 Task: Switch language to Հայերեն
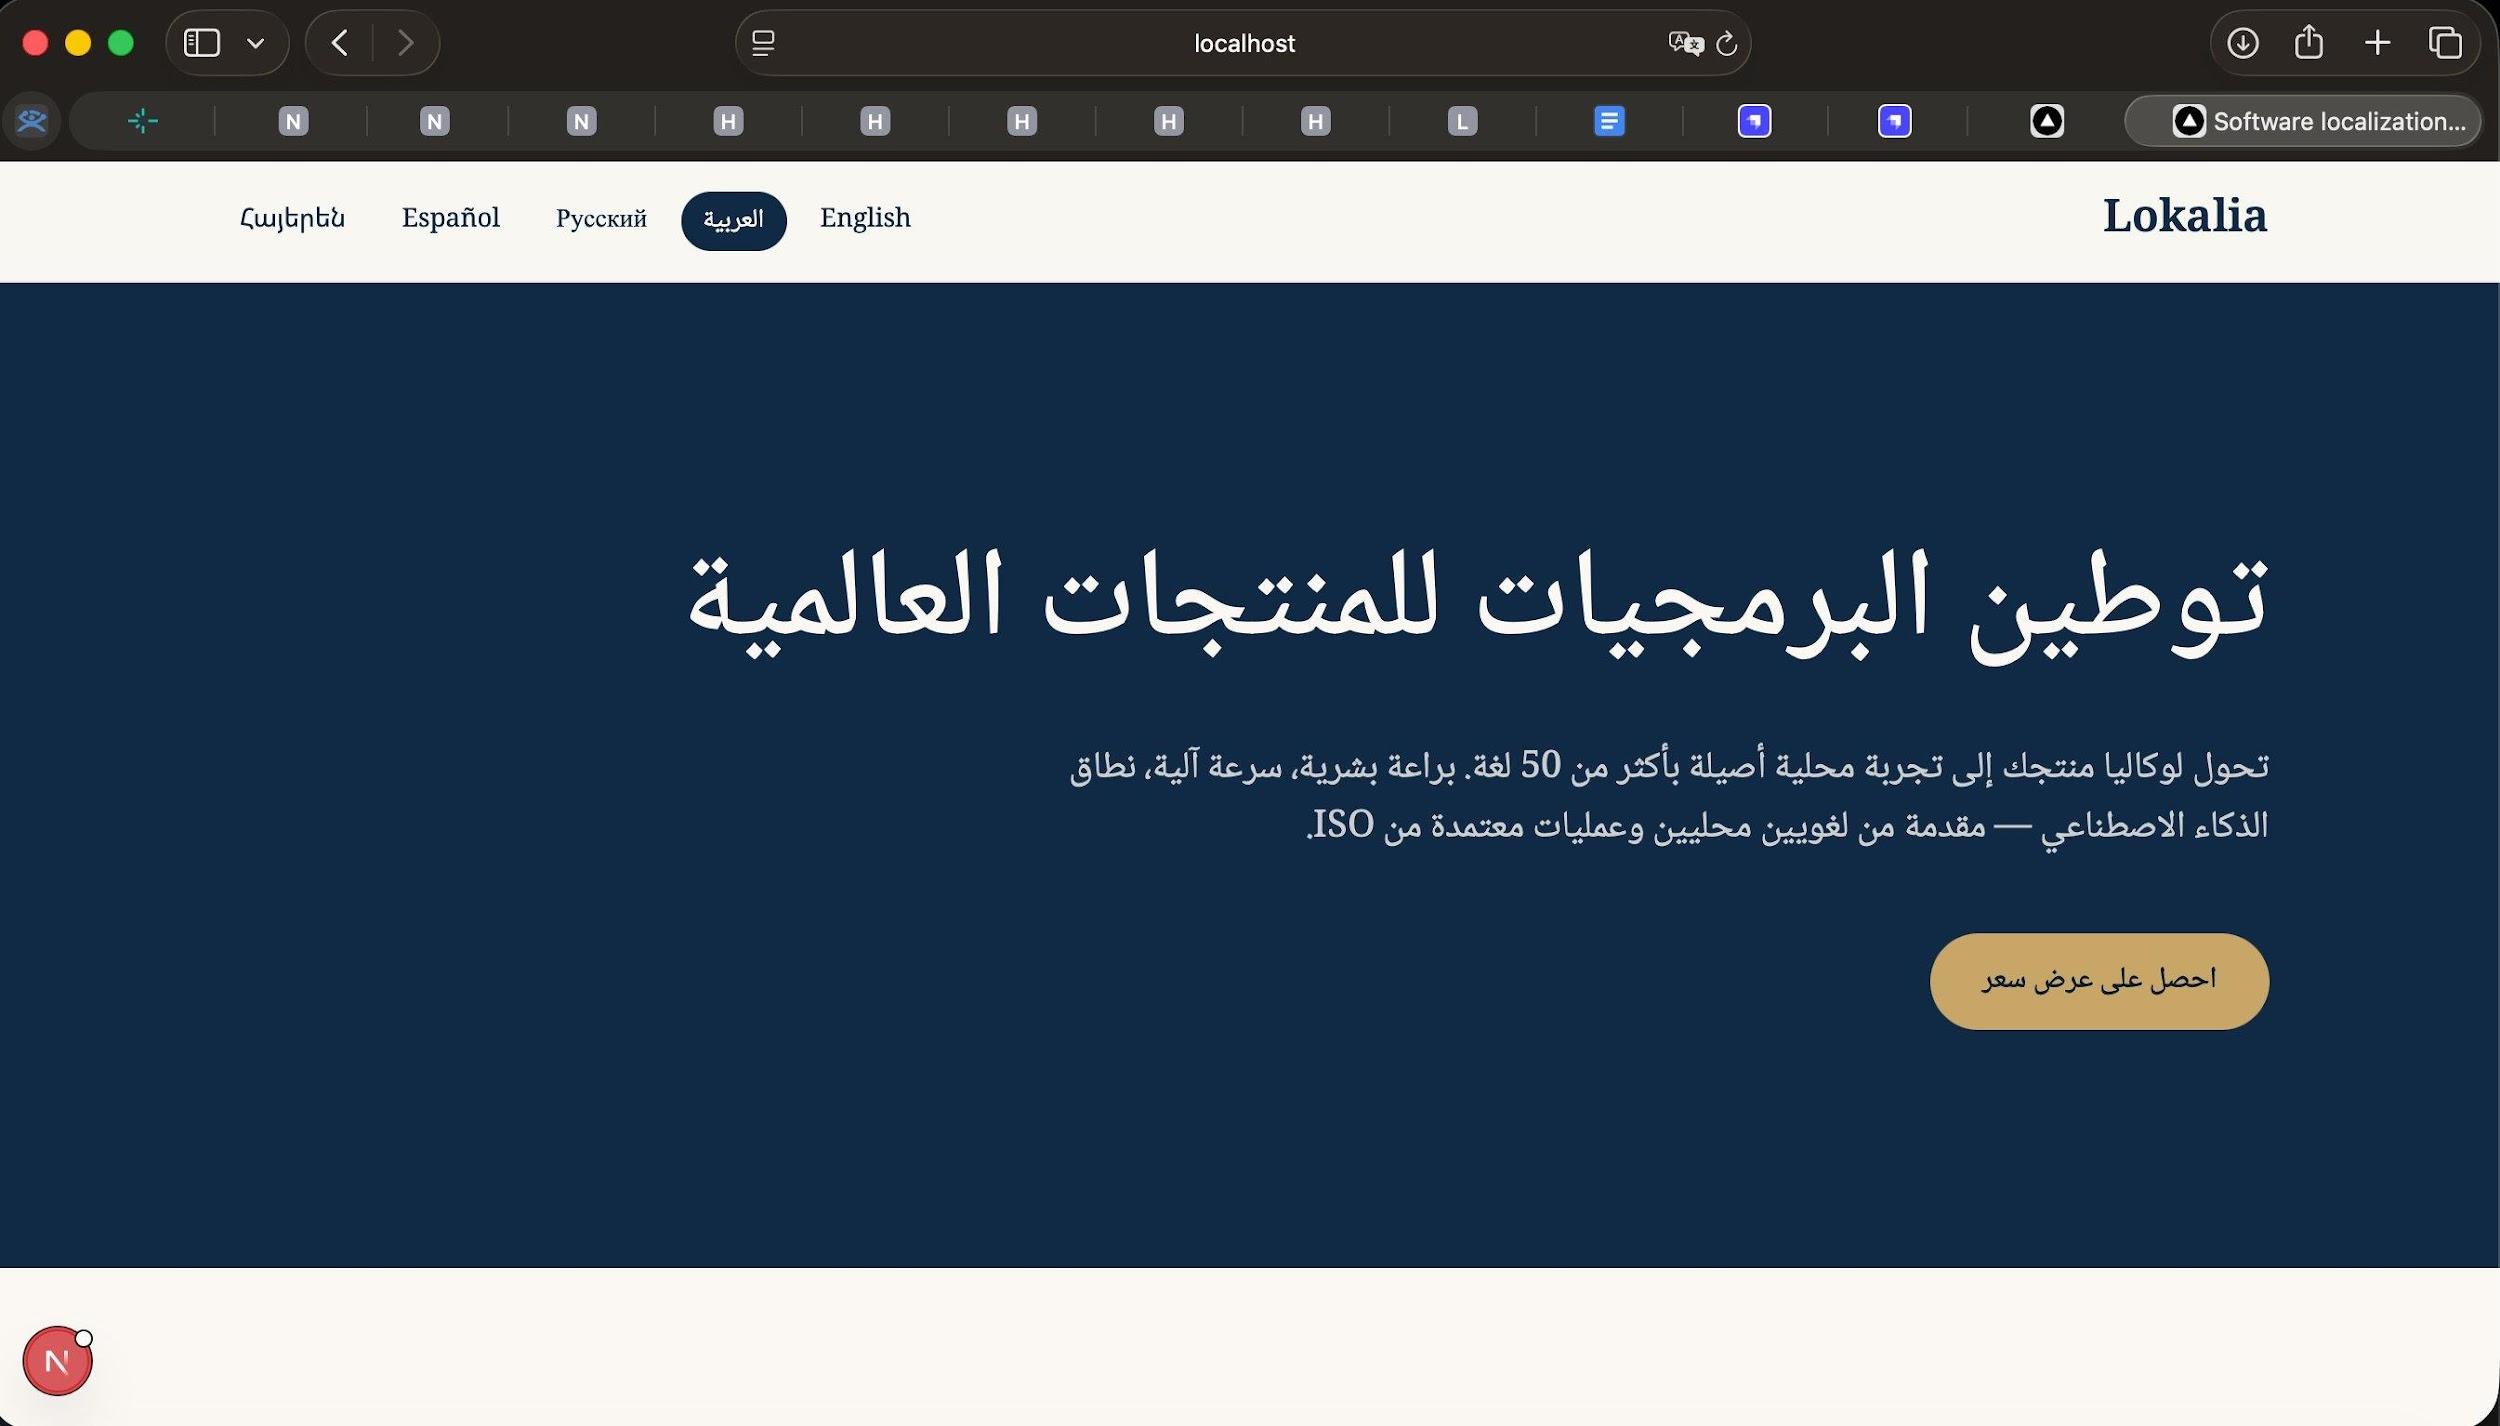[293, 218]
